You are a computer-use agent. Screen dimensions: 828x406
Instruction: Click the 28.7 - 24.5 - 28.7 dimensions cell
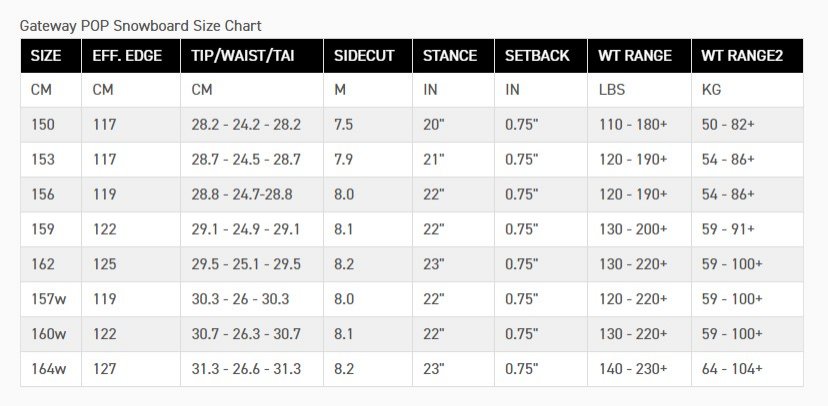click(252, 159)
